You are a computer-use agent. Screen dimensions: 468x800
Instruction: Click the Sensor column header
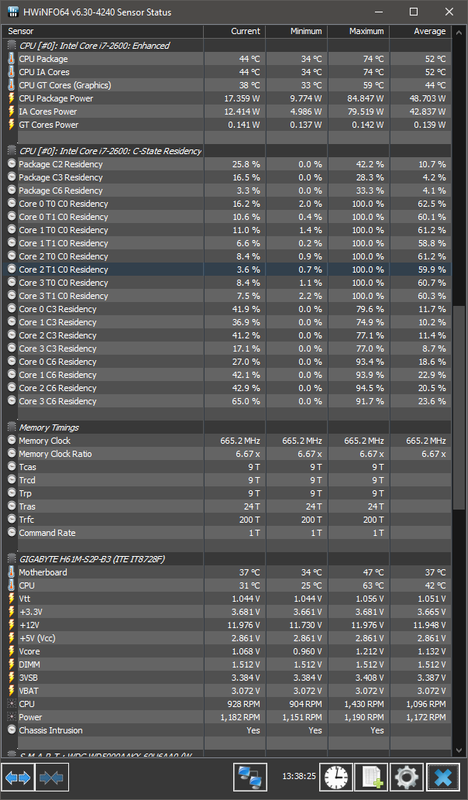click(103, 31)
